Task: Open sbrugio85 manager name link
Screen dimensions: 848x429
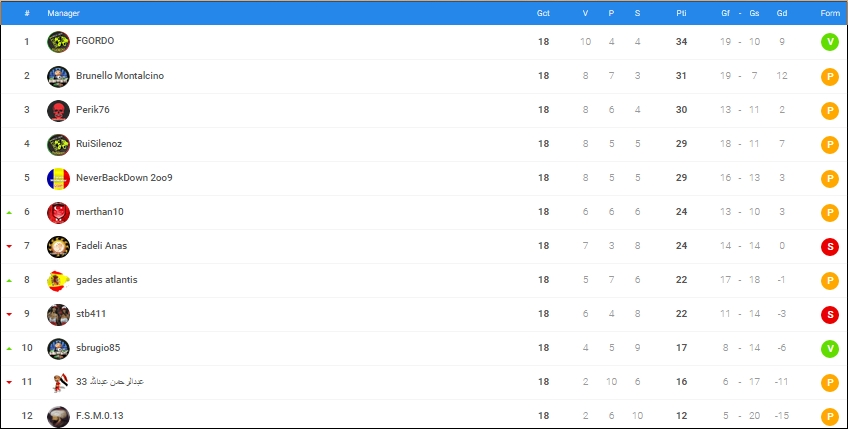Action: pos(98,348)
